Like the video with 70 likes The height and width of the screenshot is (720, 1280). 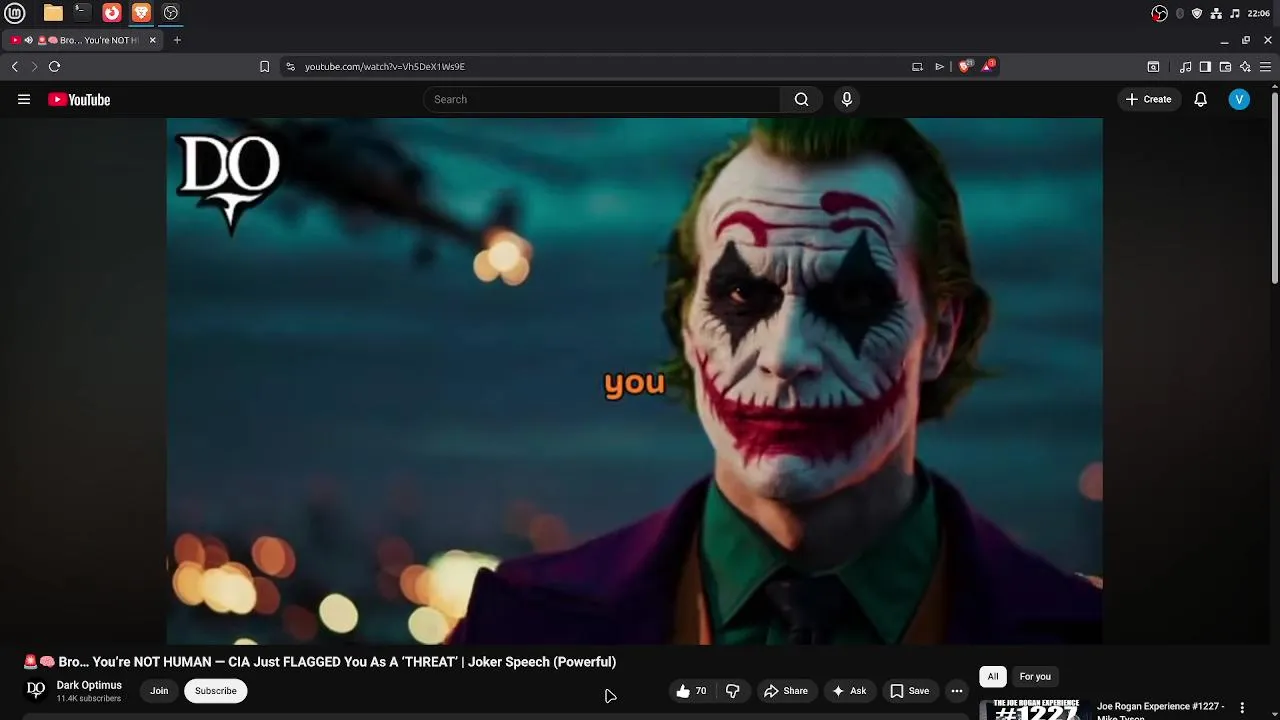(691, 691)
